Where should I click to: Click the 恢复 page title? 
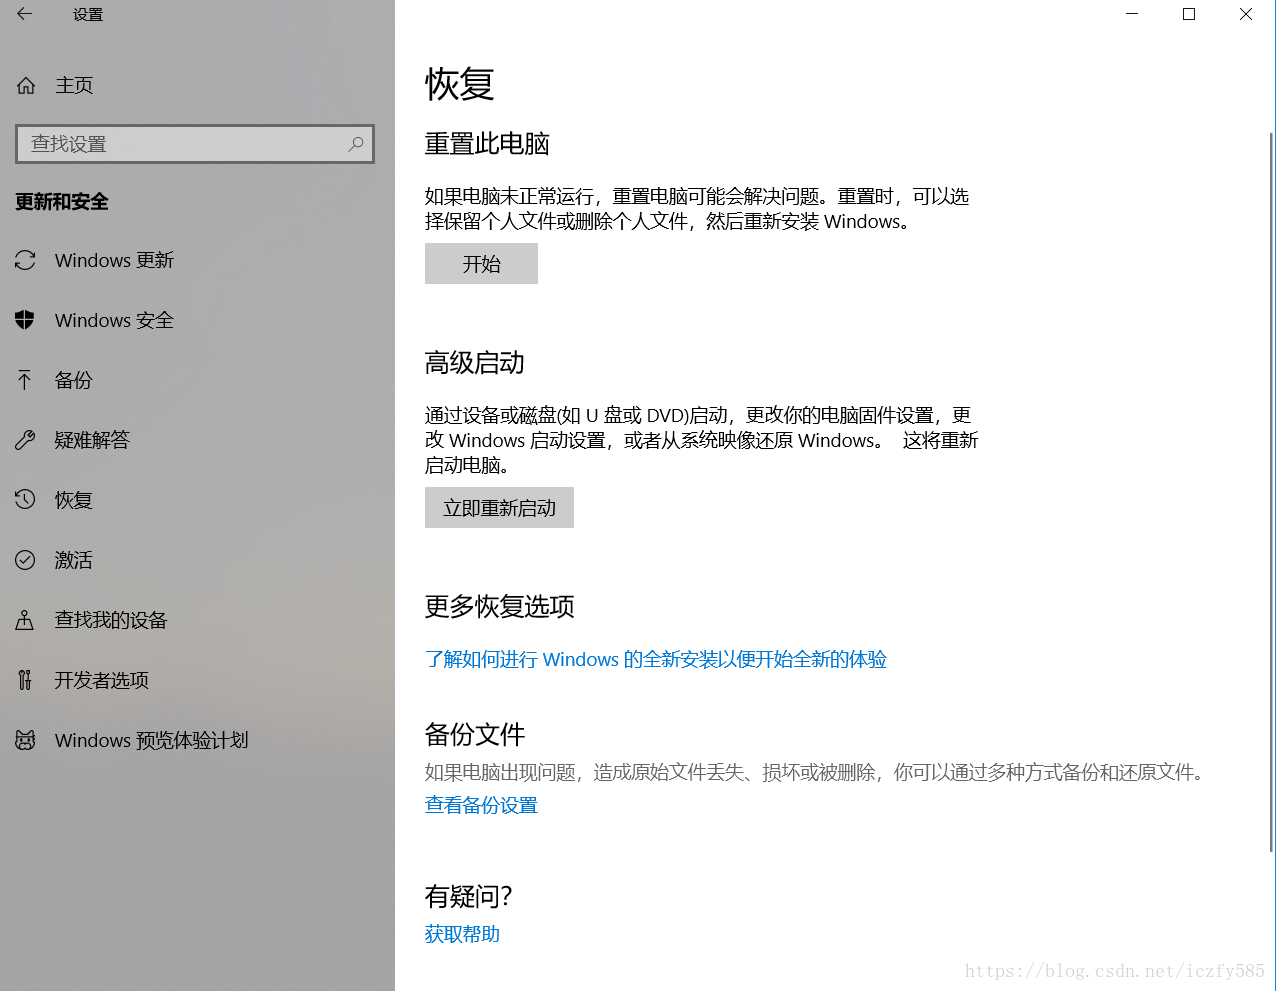point(460,84)
